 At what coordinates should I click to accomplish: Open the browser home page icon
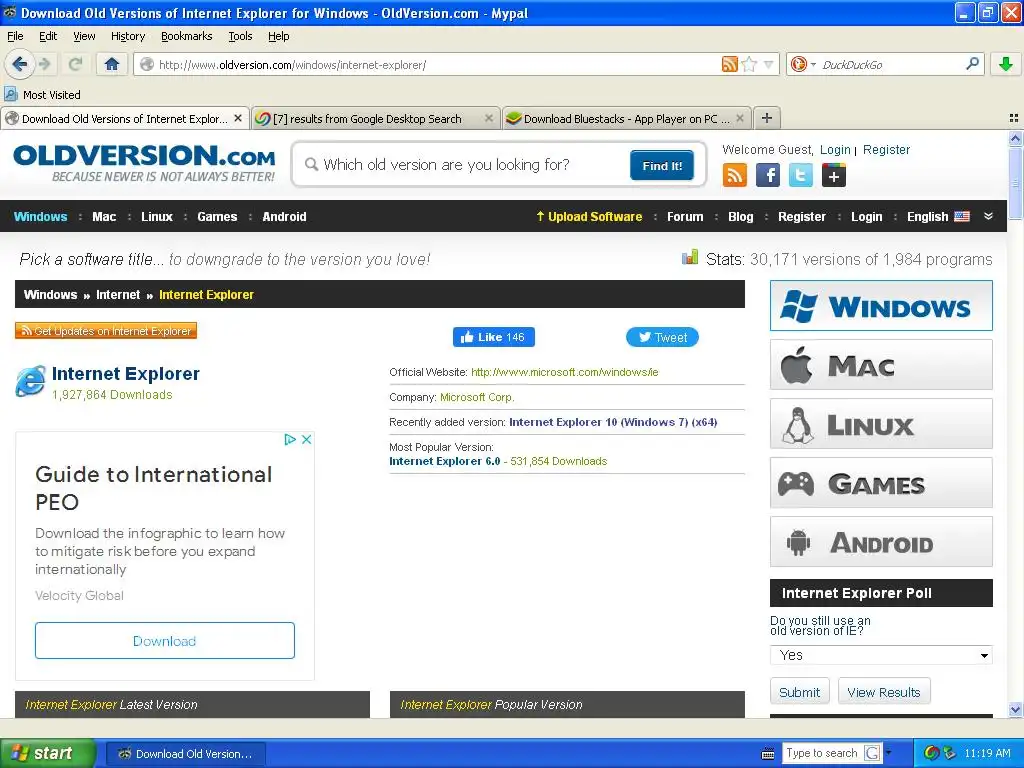point(112,64)
